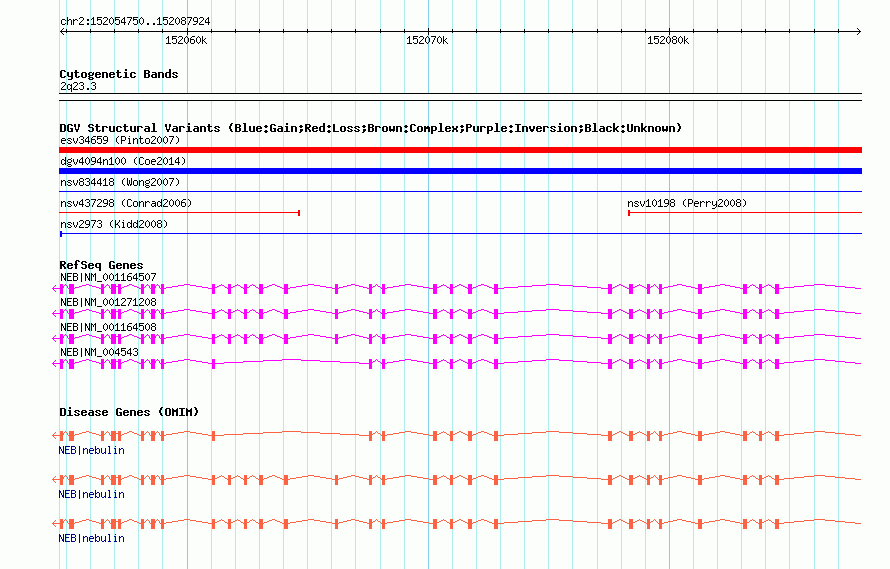Open the esv34659 (Pinto2007) label
This screenshot has width=890, height=569.
pyautogui.click(x=120, y=140)
